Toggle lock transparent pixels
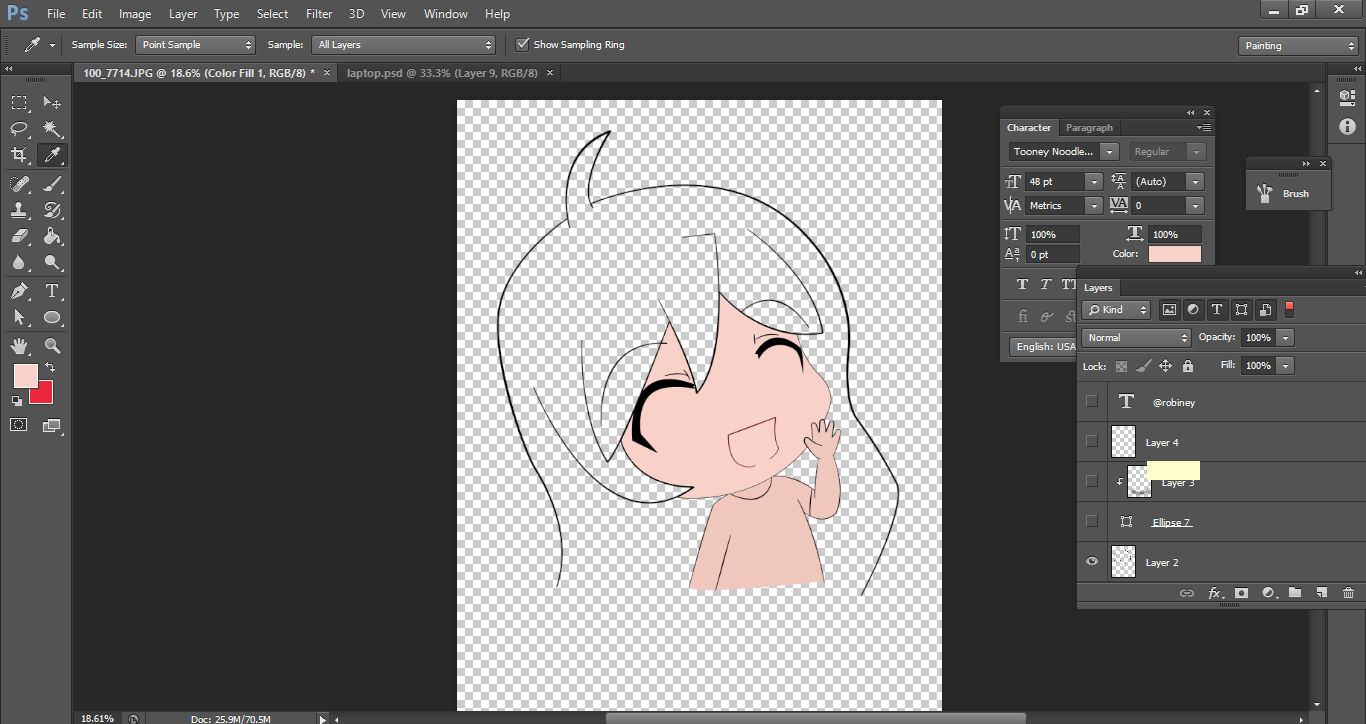The image size is (1366, 724). [1122, 366]
